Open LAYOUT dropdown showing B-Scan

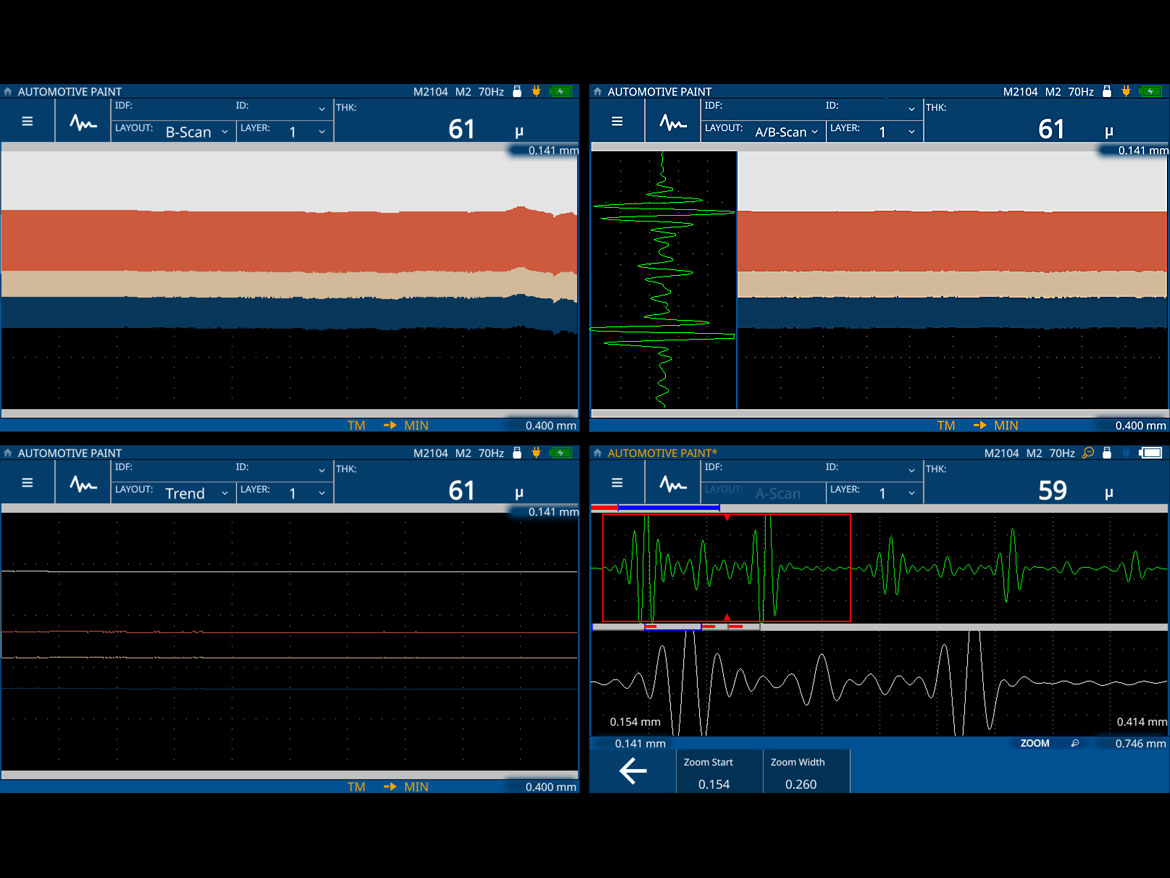(x=196, y=132)
